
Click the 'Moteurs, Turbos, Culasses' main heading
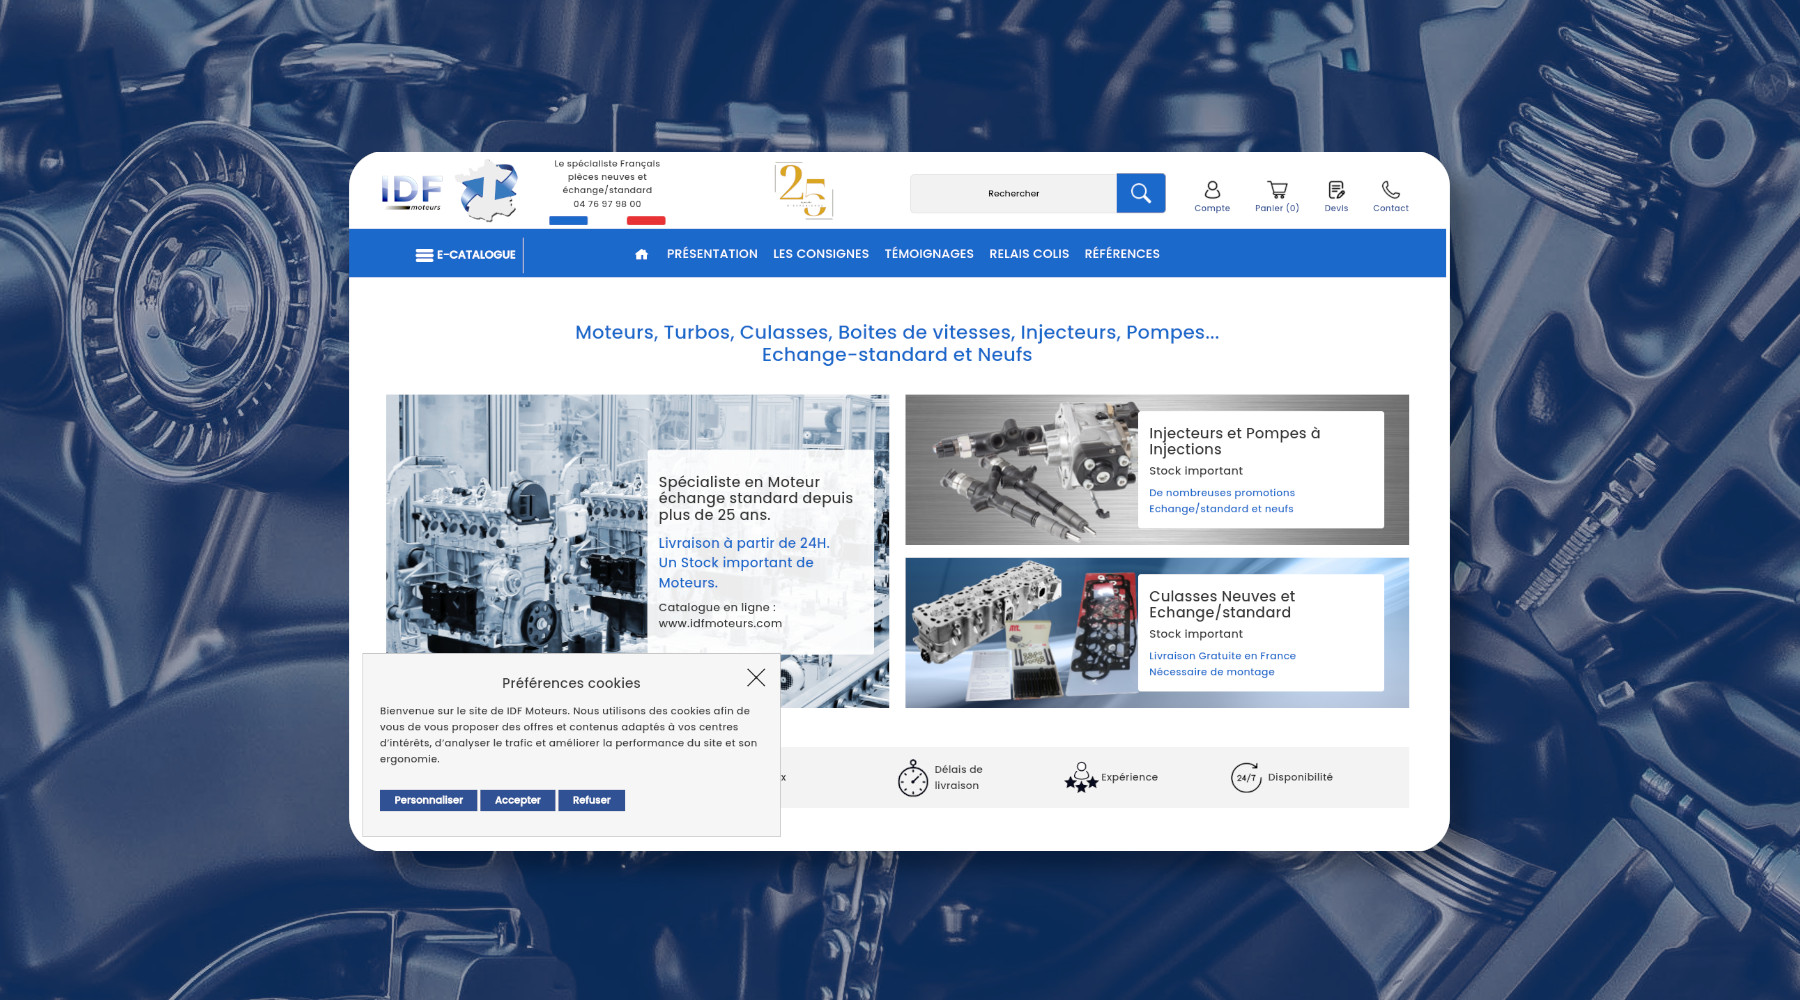point(897,343)
